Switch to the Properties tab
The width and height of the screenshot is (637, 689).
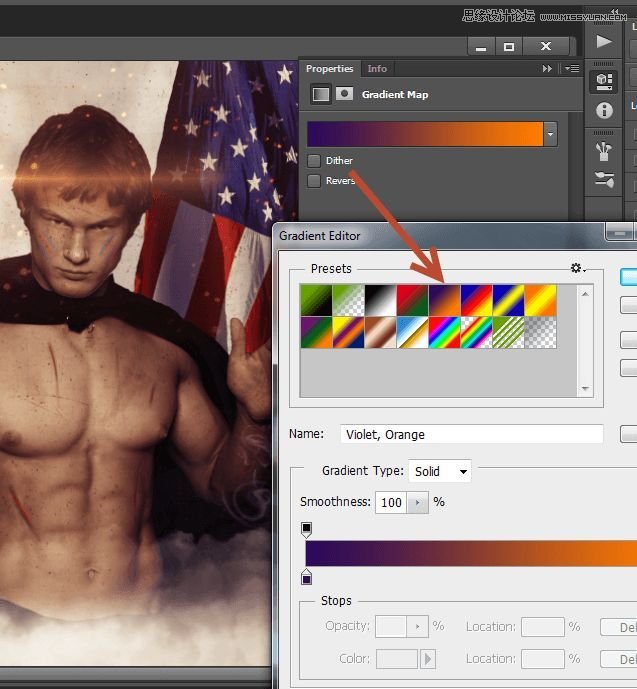pos(329,69)
